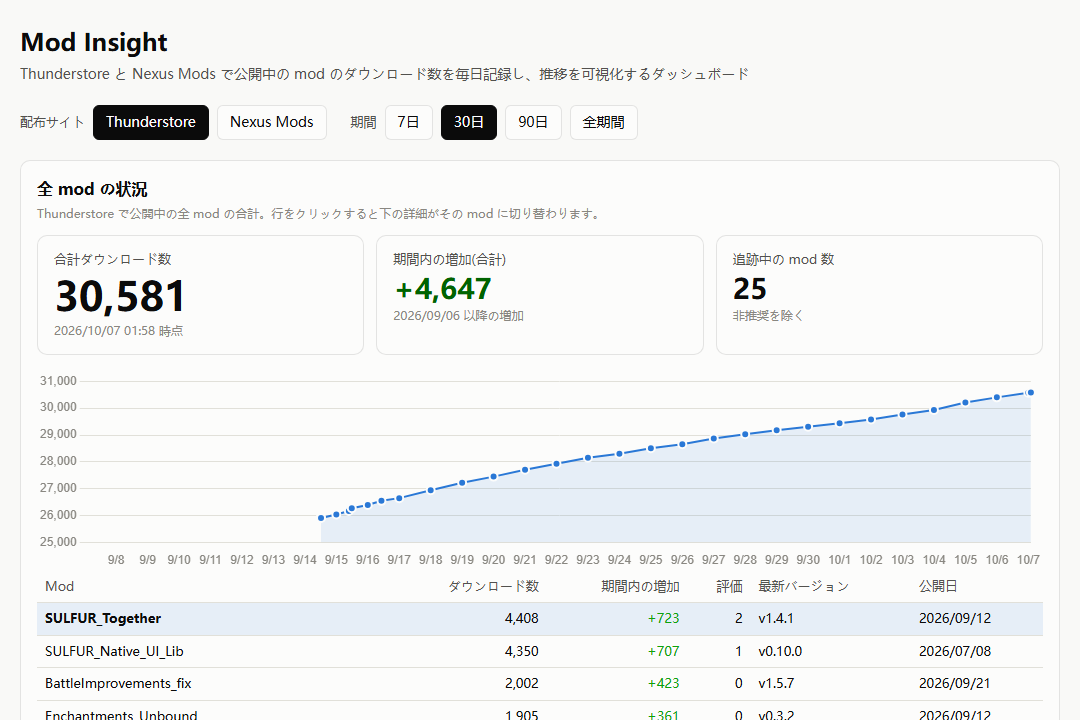Click release date 2026/09/12 of SULFUR_Together

tap(955, 619)
